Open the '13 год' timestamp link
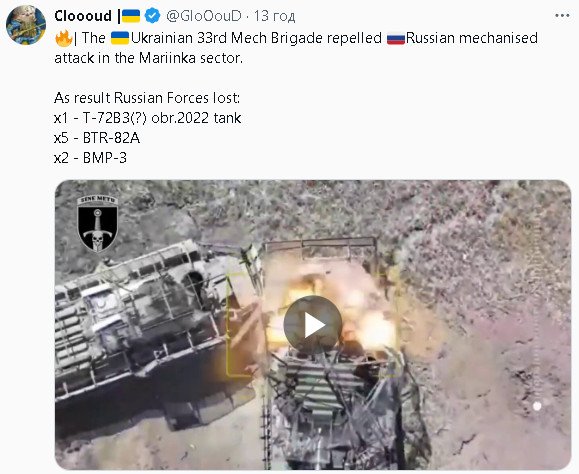Screen dimensions: 579x474 pos(274,16)
